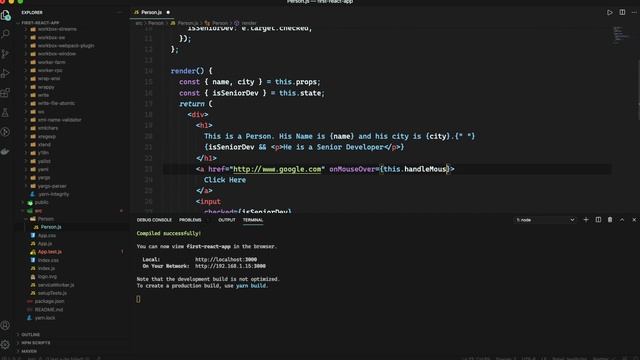640x360 pixels.
Task: Open the Explorer more actions ellipsis
Action: [x=120, y=13]
